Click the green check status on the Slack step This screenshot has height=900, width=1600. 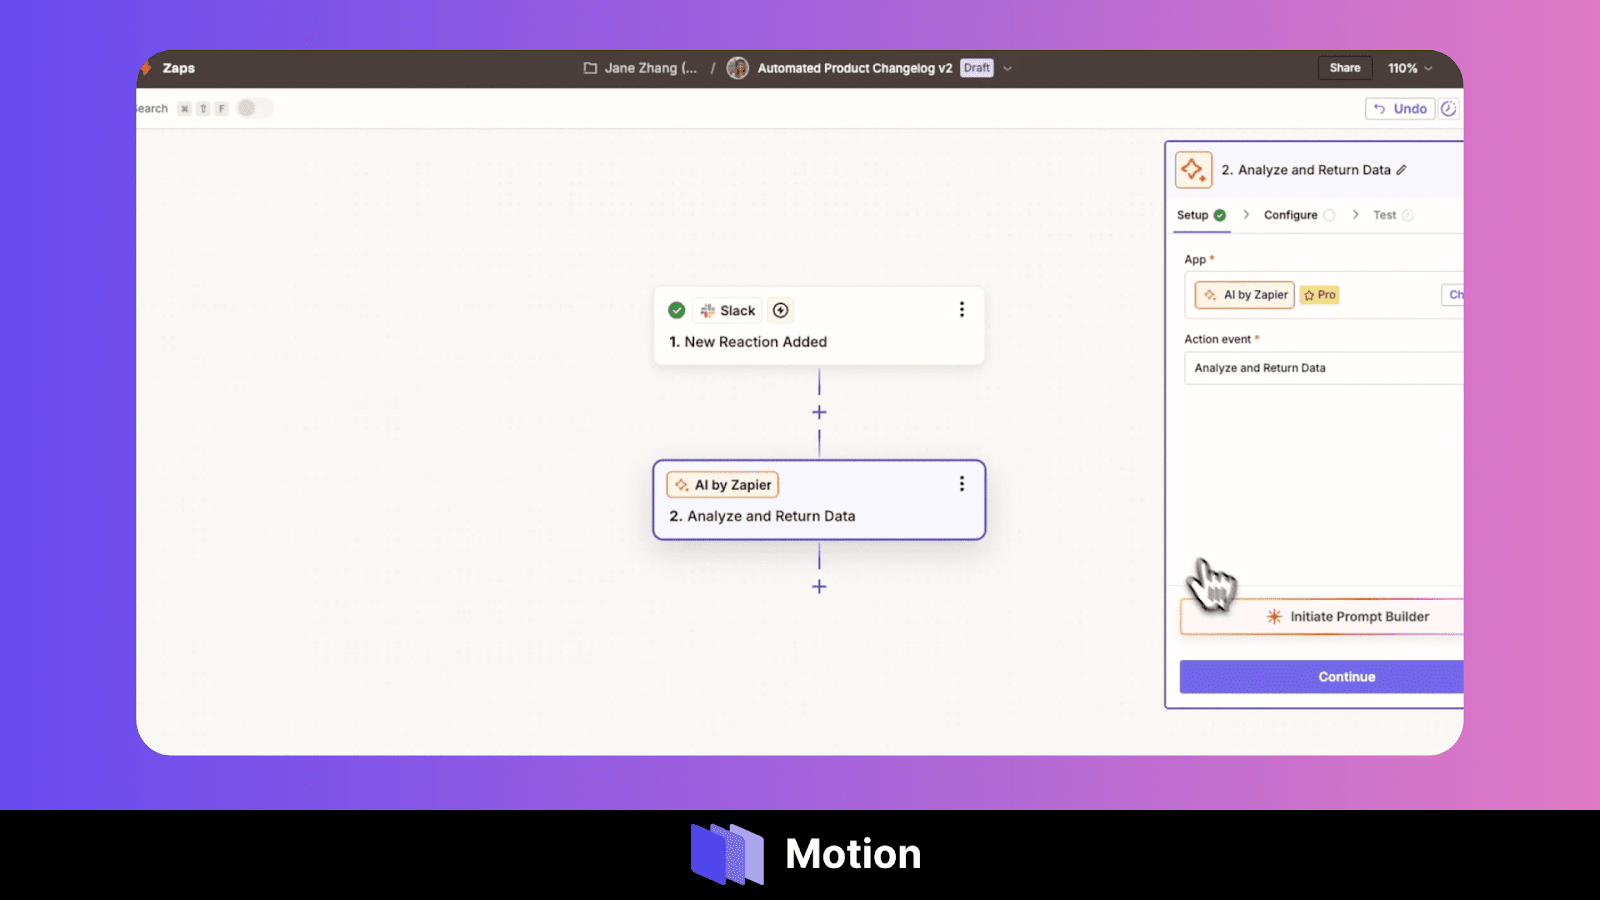point(677,310)
